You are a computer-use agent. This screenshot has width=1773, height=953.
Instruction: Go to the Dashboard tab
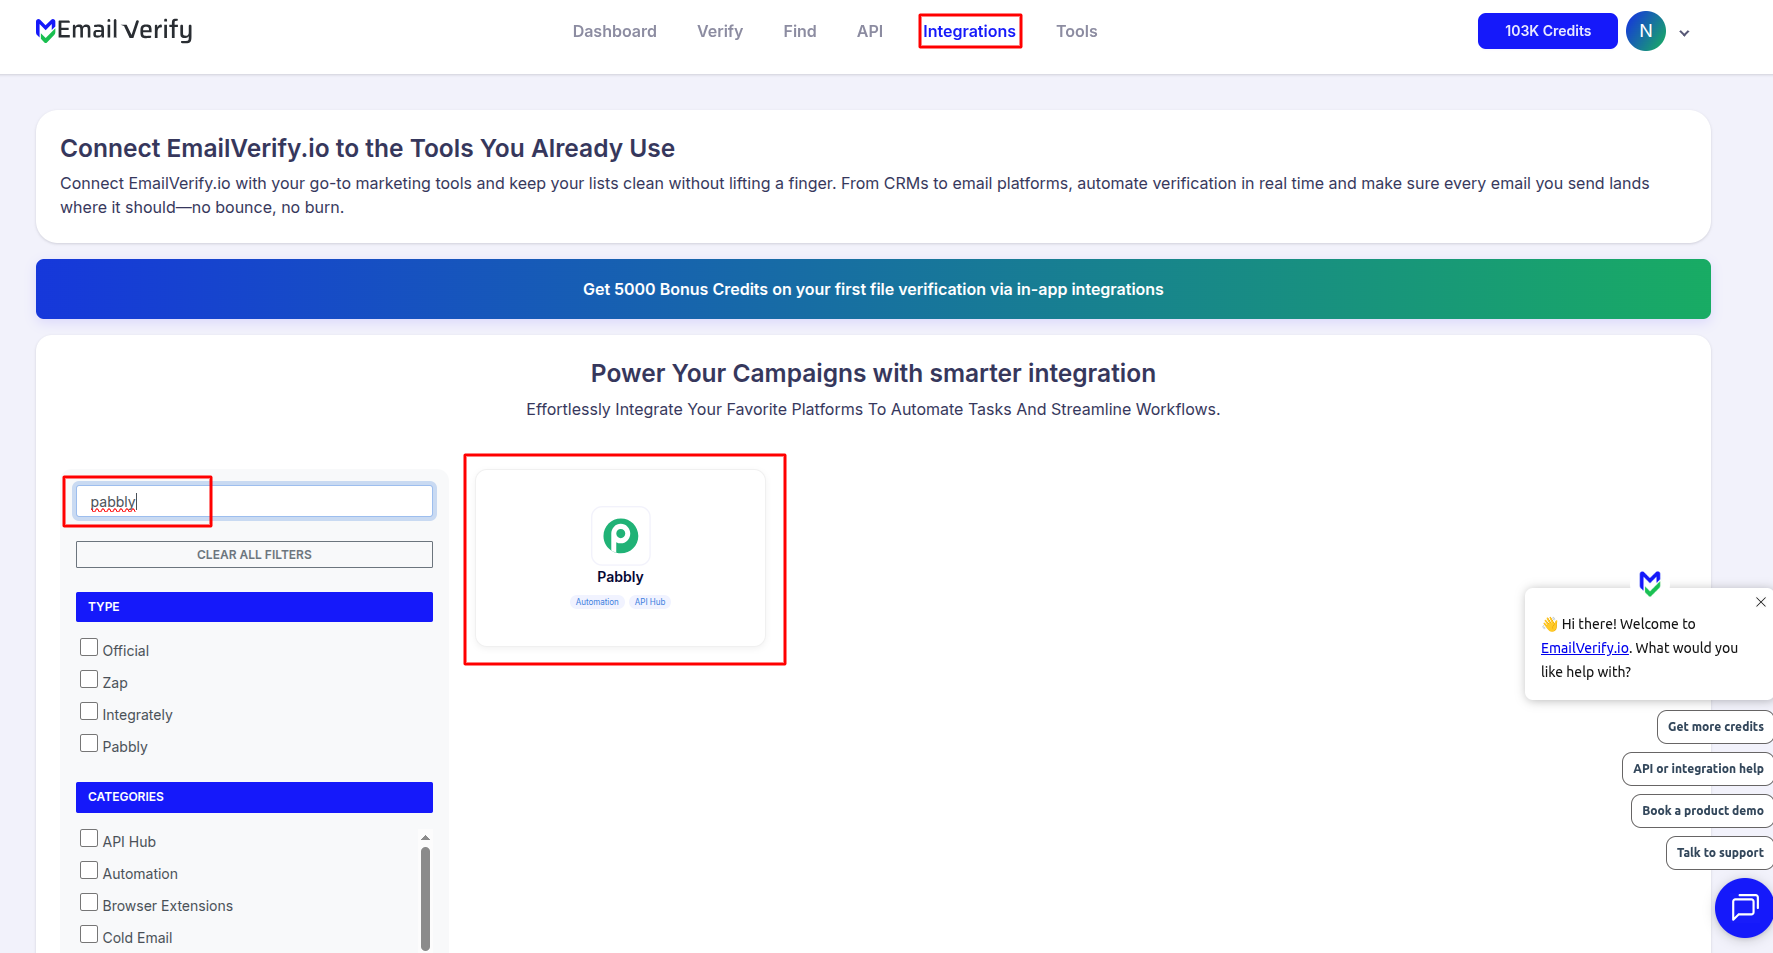[x=615, y=31]
